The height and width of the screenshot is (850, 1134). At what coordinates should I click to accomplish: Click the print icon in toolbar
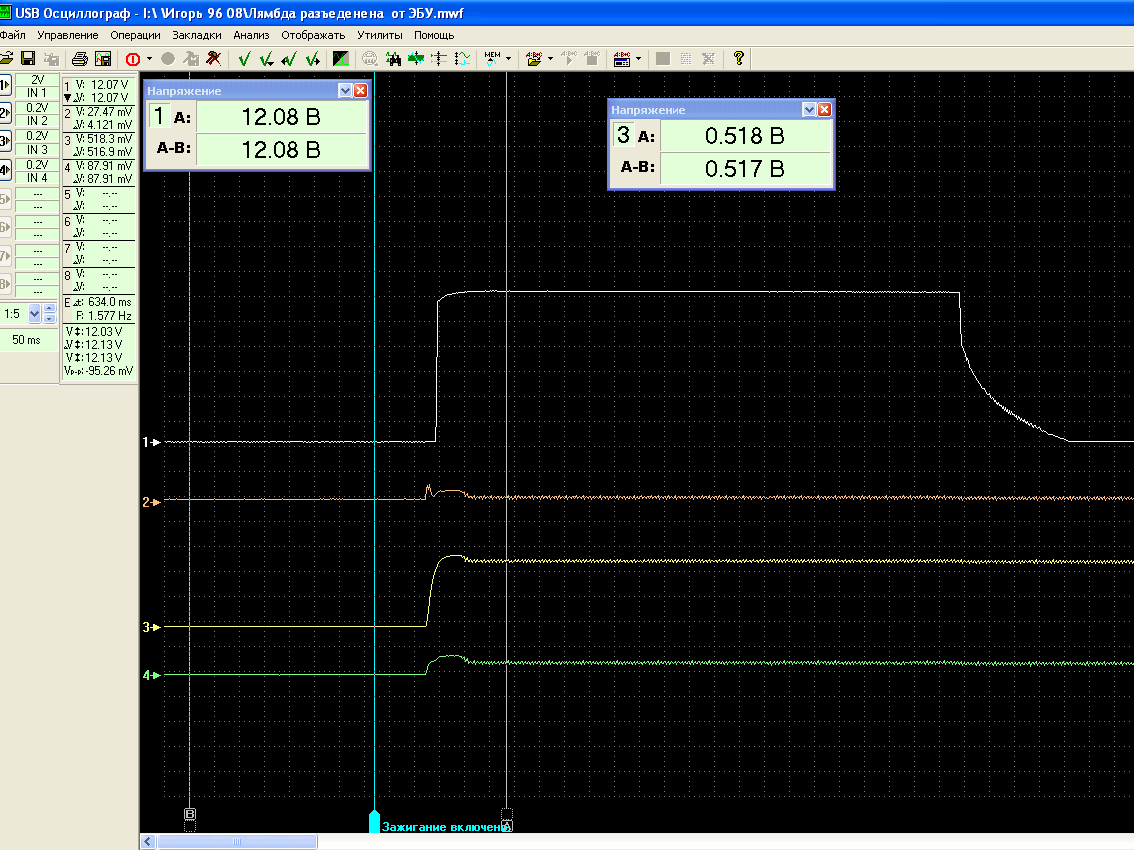click(80, 59)
